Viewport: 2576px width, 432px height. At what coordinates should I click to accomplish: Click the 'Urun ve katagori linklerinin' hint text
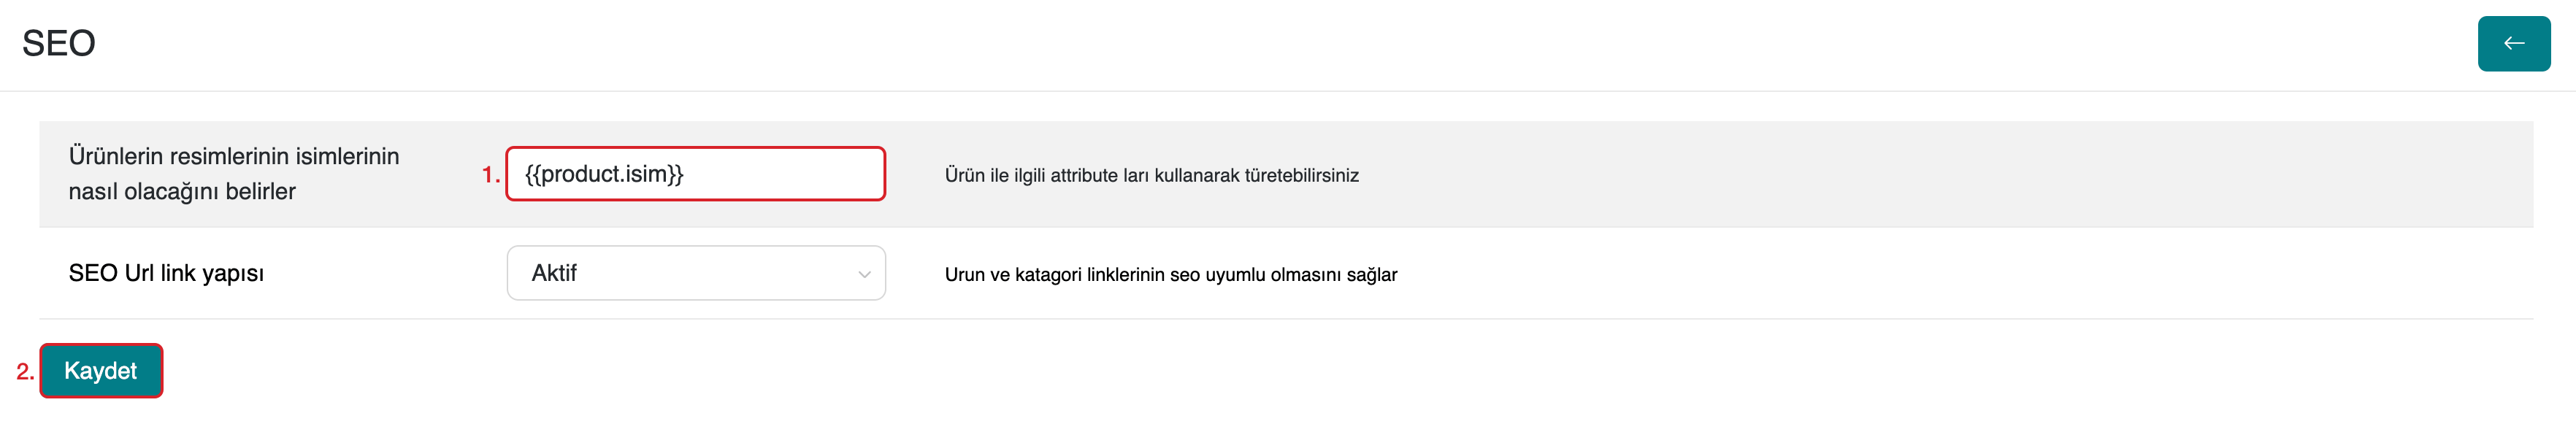click(1170, 274)
